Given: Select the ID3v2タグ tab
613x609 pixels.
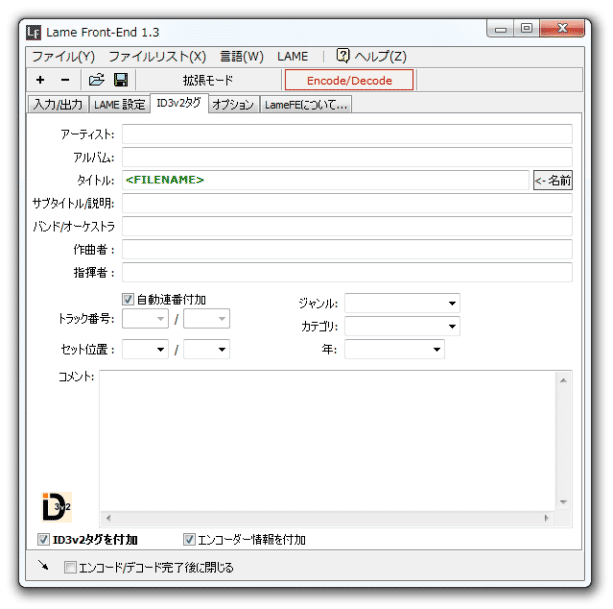Looking at the screenshot, I should (179, 103).
